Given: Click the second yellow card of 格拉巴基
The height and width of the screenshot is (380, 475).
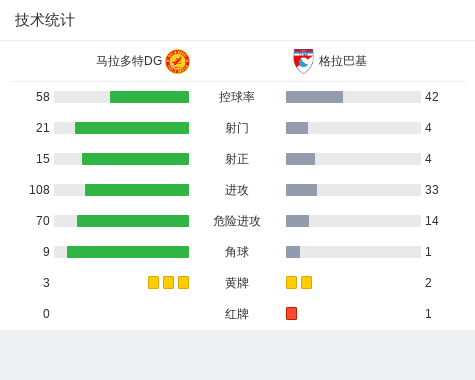Looking at the screenshot, I should (x=306, y=283).
